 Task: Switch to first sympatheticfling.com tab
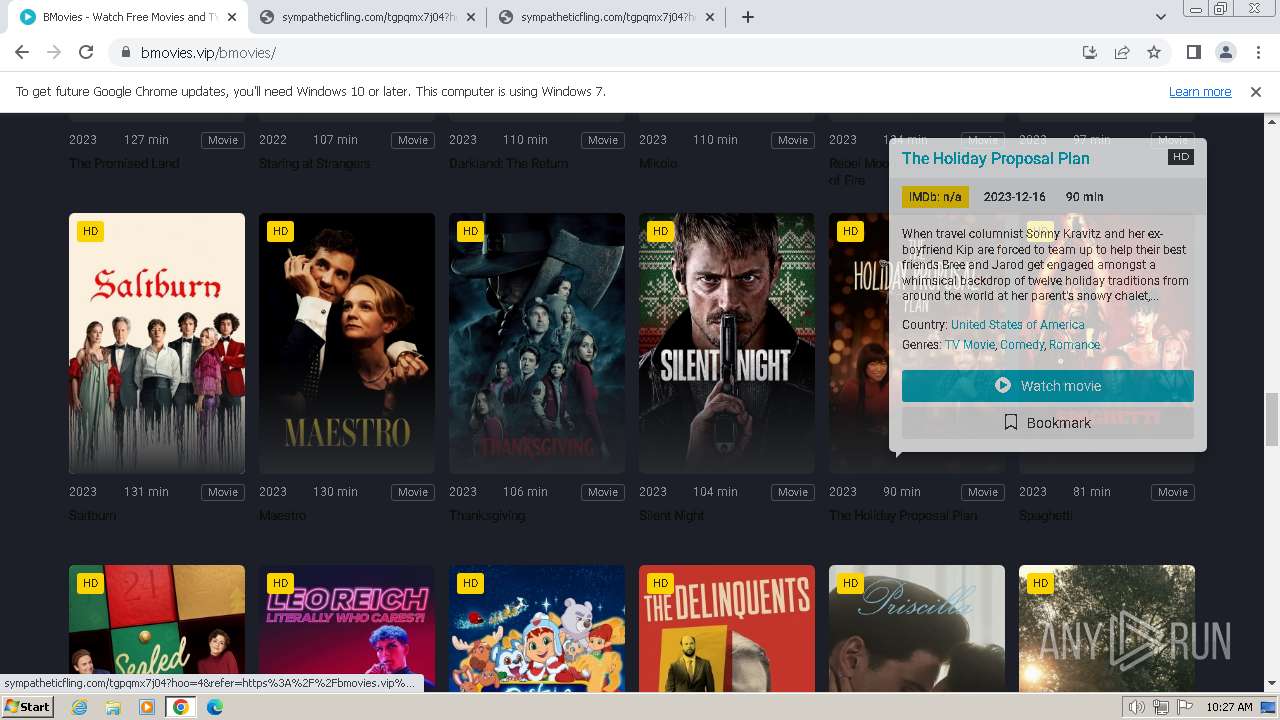pos(367,17)
